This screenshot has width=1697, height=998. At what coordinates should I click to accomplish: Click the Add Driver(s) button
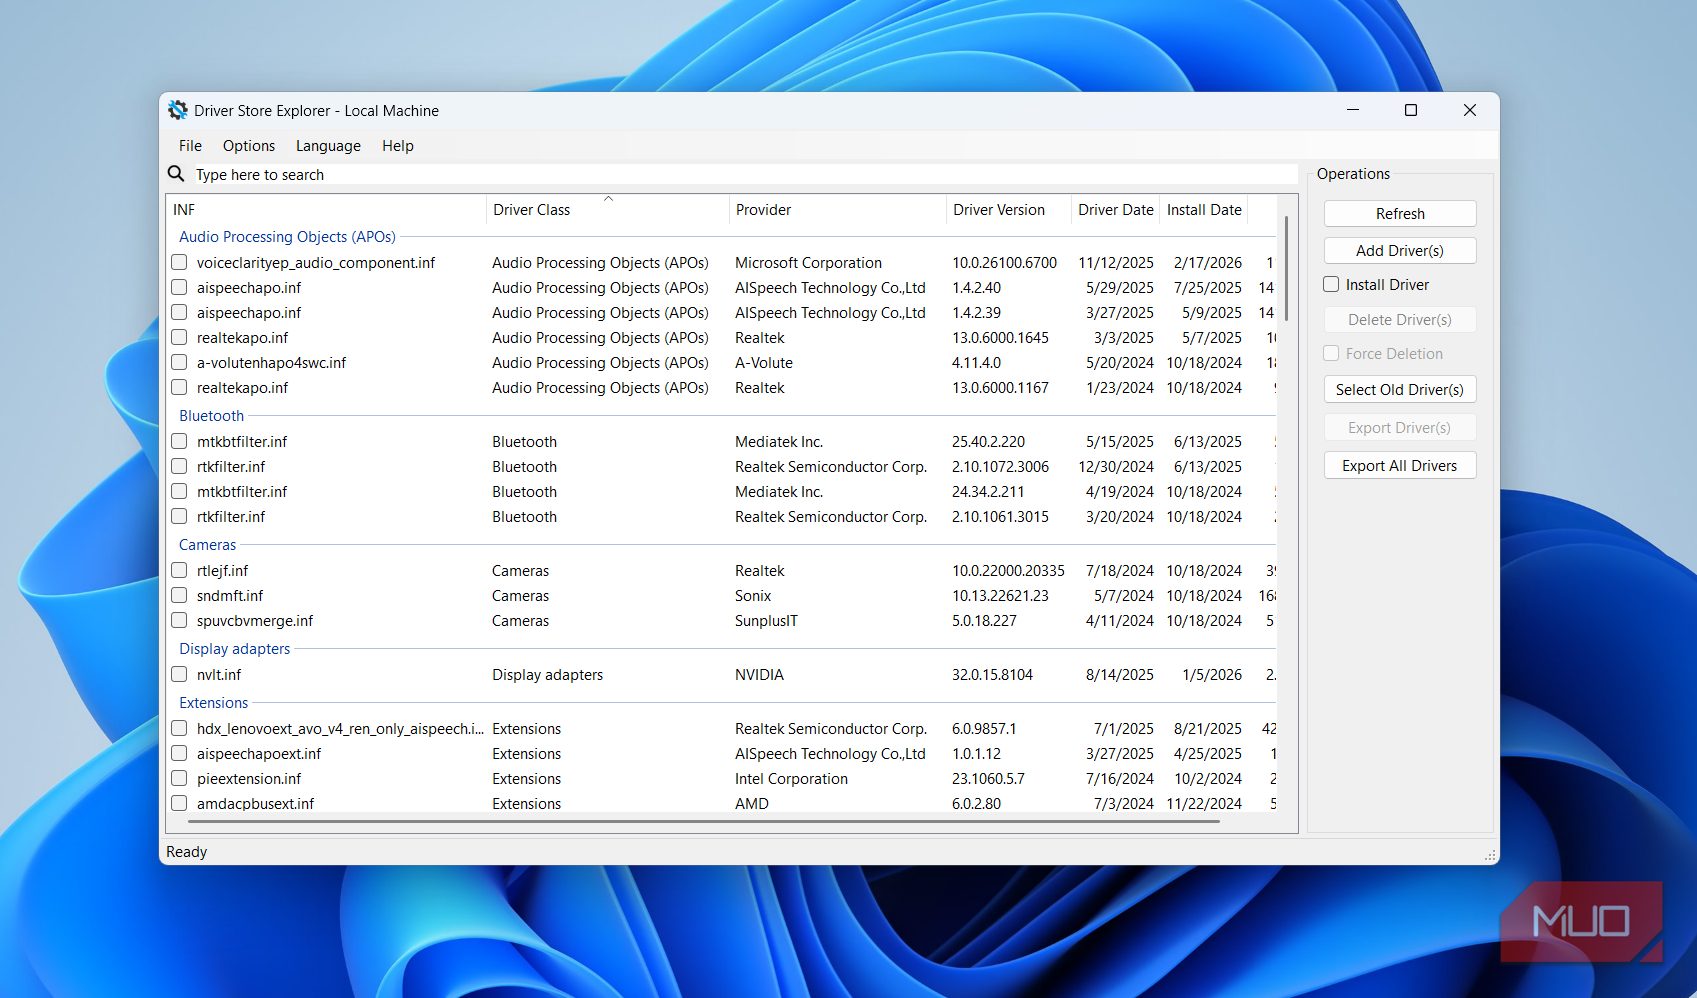click(1400, 251)
